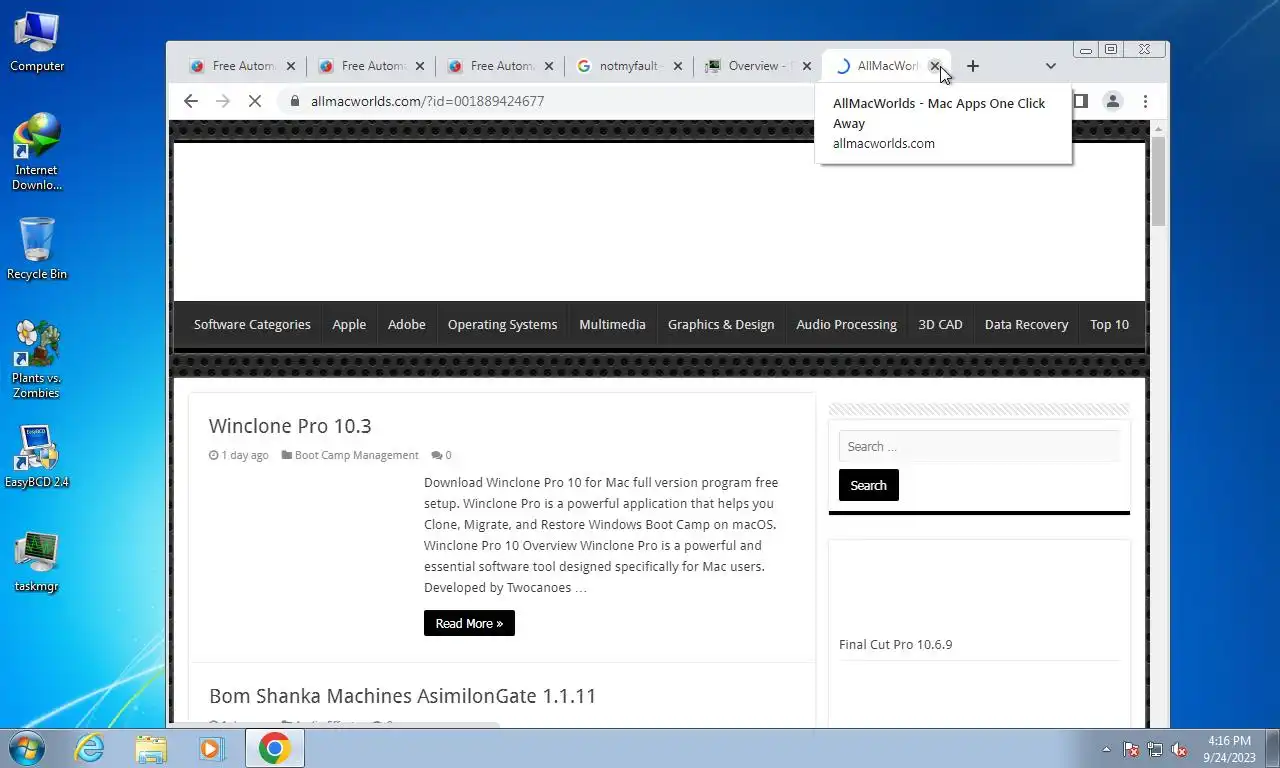1280x768 pixels.
Task: Open the 3D CAD category
Action: coord(940,324)
